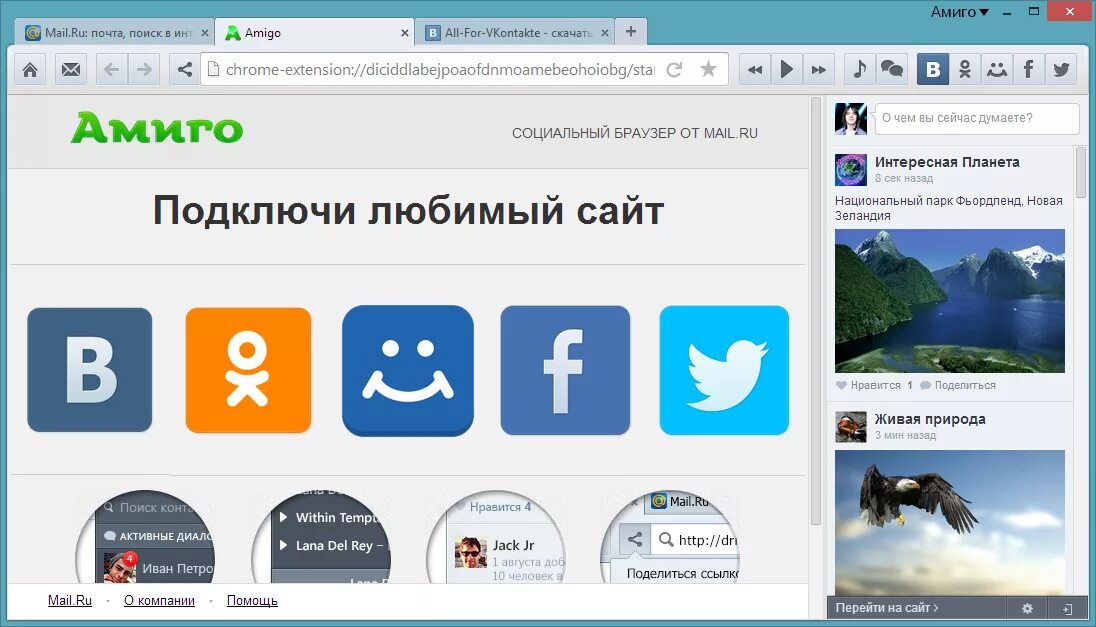Open feed settings gear icon
Screen dimensions: 1096x627
point(1027,608)
